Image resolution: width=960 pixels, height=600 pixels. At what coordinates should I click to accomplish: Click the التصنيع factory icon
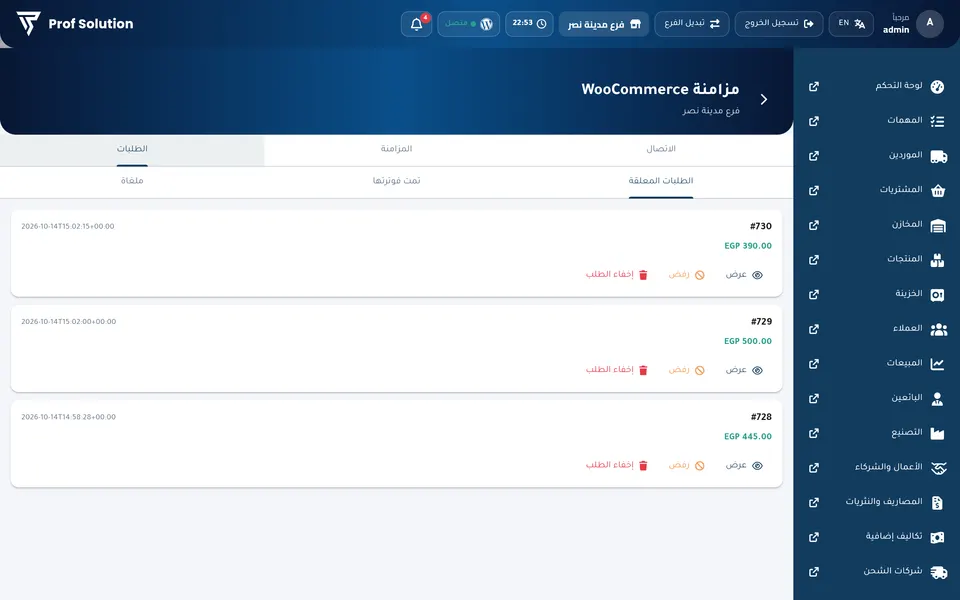pos(937,433)
